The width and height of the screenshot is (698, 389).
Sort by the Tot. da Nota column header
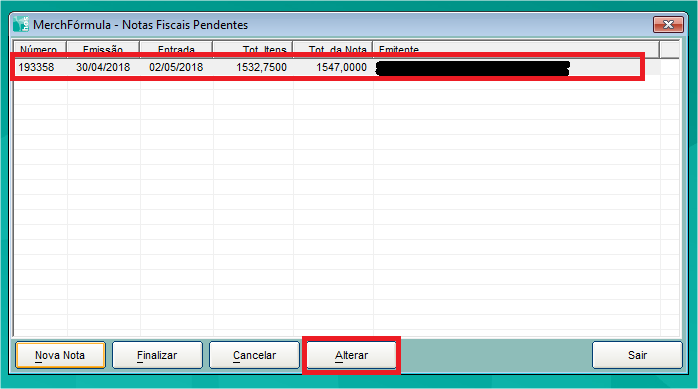(333, 49)
